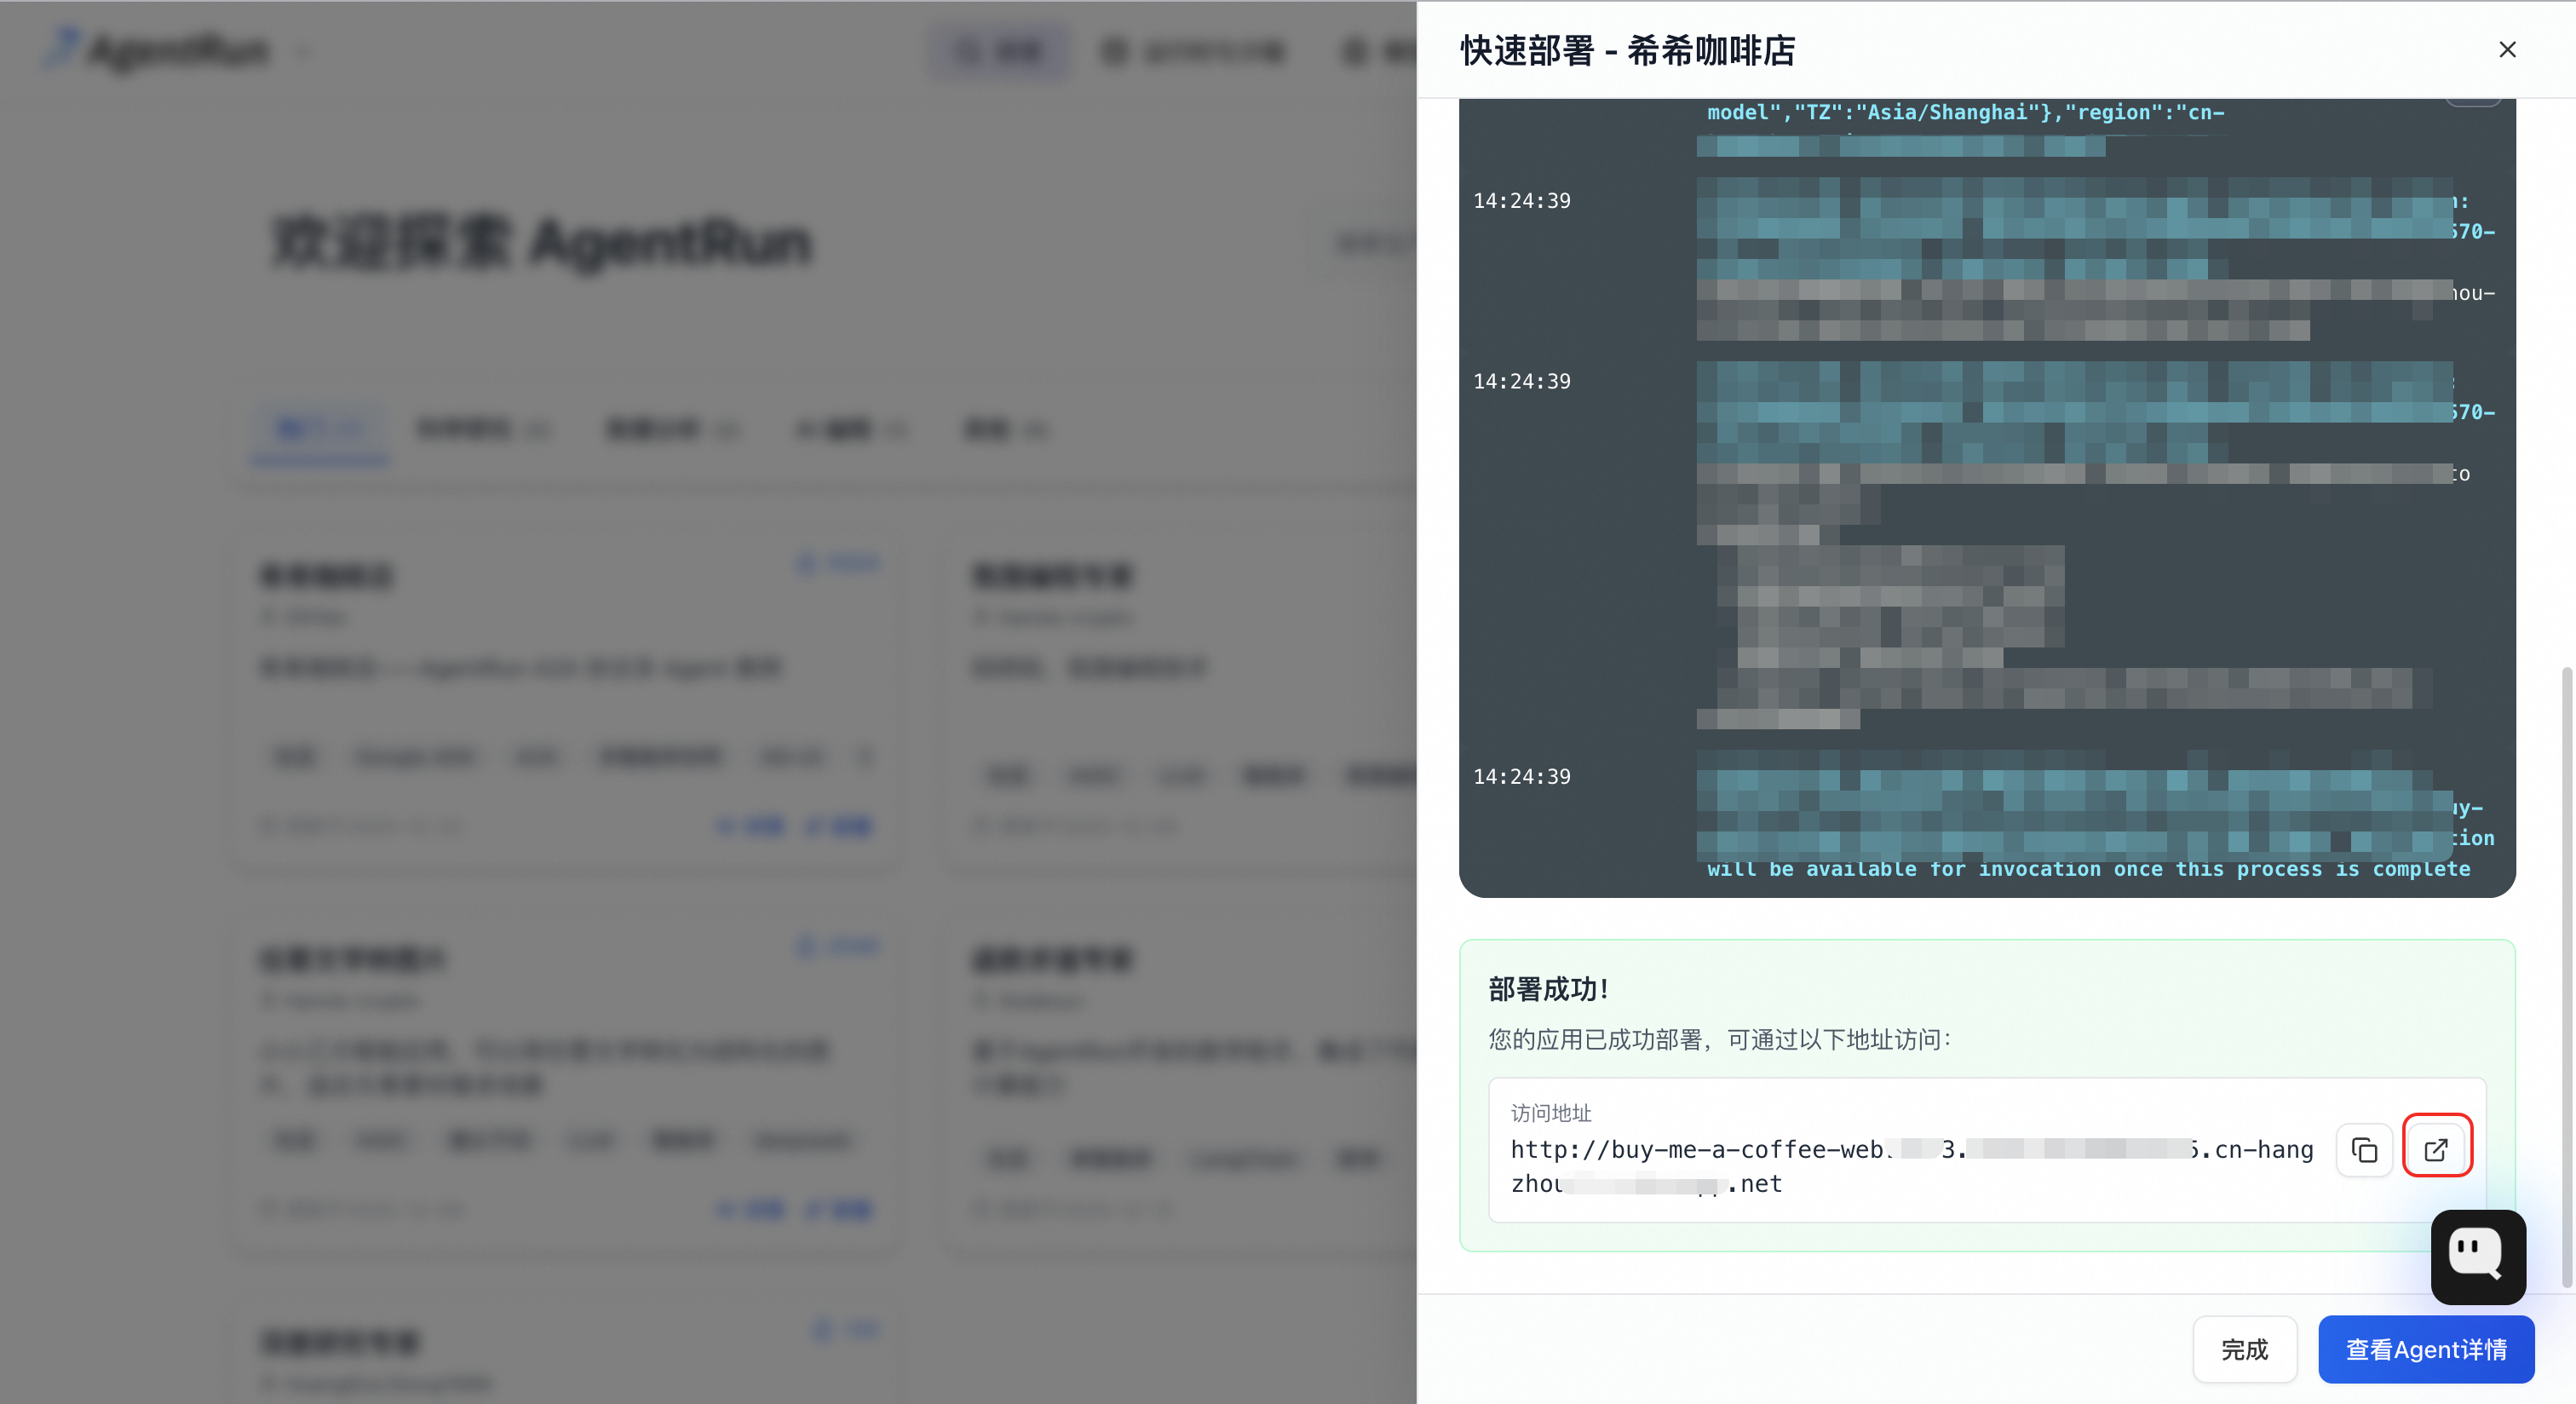Close the 快速部署 drawer panel
Viewport: 2576px width, 1404px height.
(x=2506, y=50)
